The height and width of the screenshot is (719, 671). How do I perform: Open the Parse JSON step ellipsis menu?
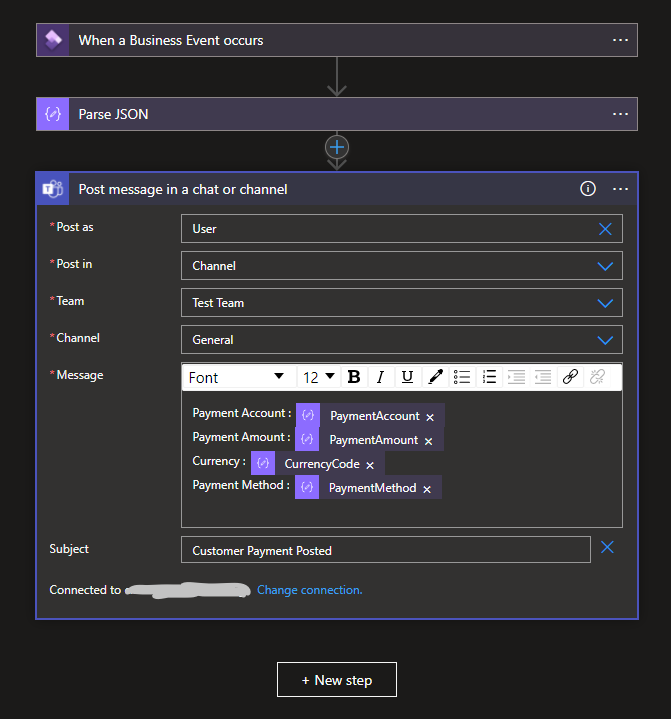(620, 114)
